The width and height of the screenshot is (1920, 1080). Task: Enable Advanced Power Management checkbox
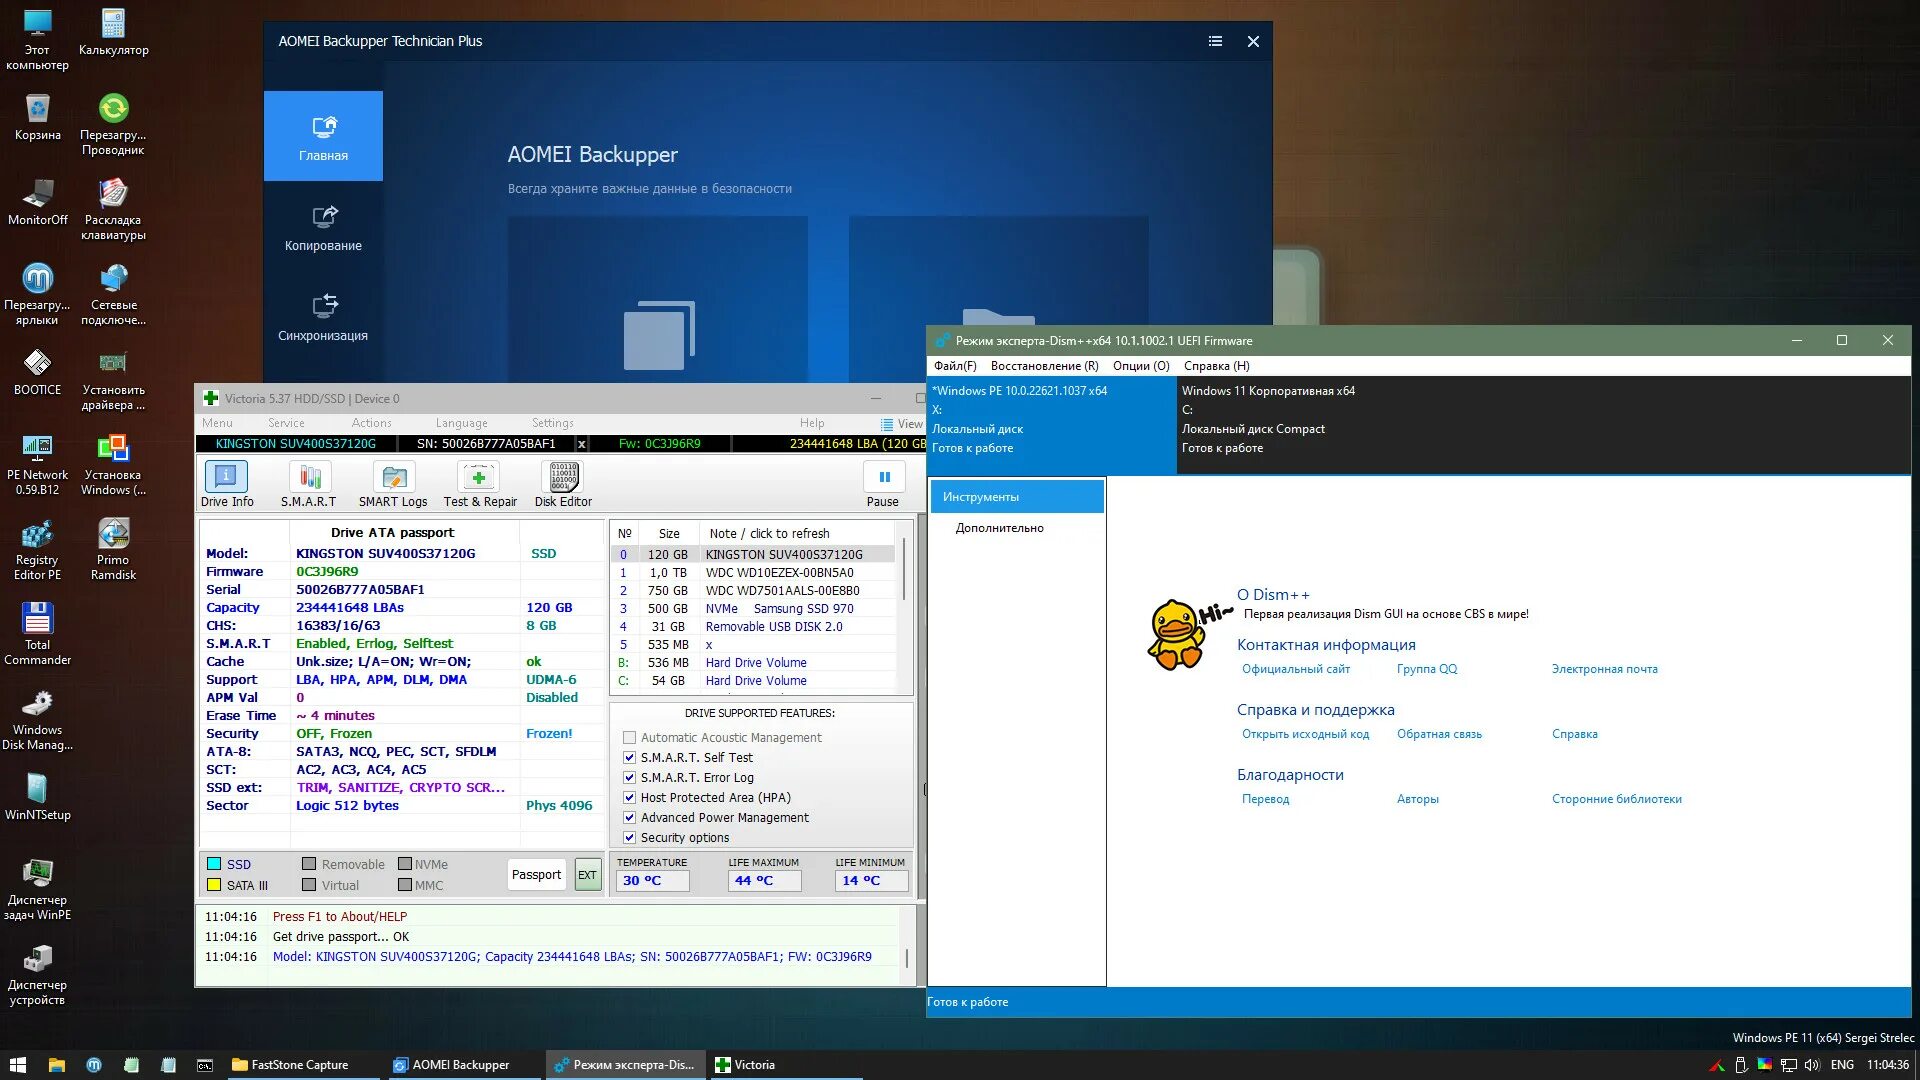click(629, 816)
